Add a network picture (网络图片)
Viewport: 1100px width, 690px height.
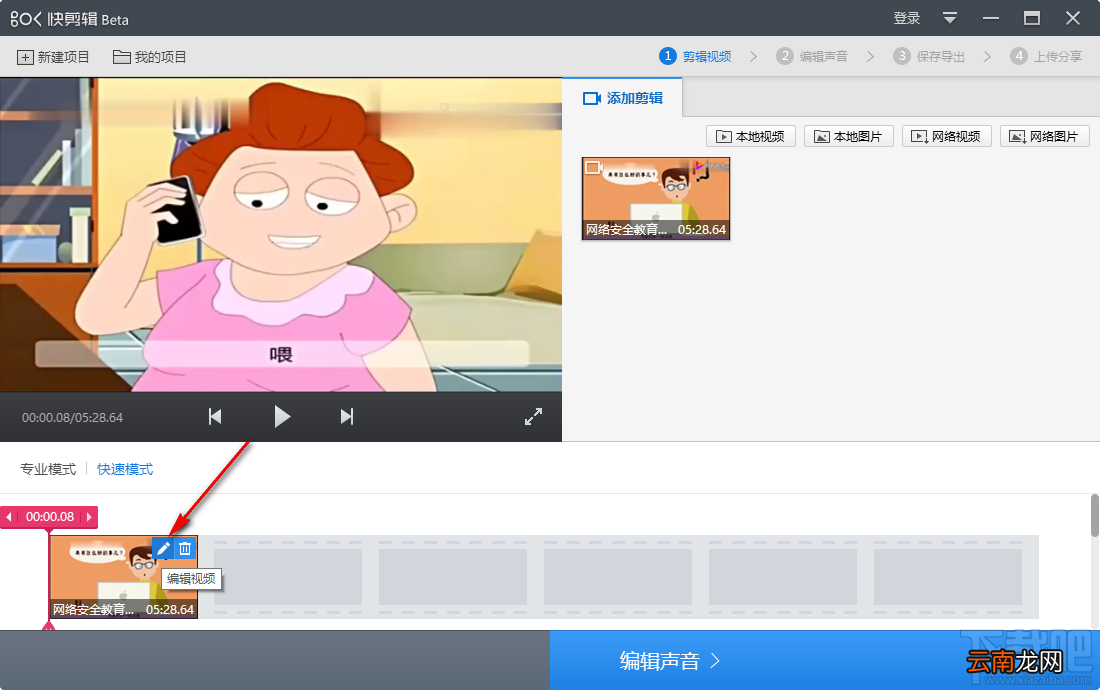[1045, 136]
